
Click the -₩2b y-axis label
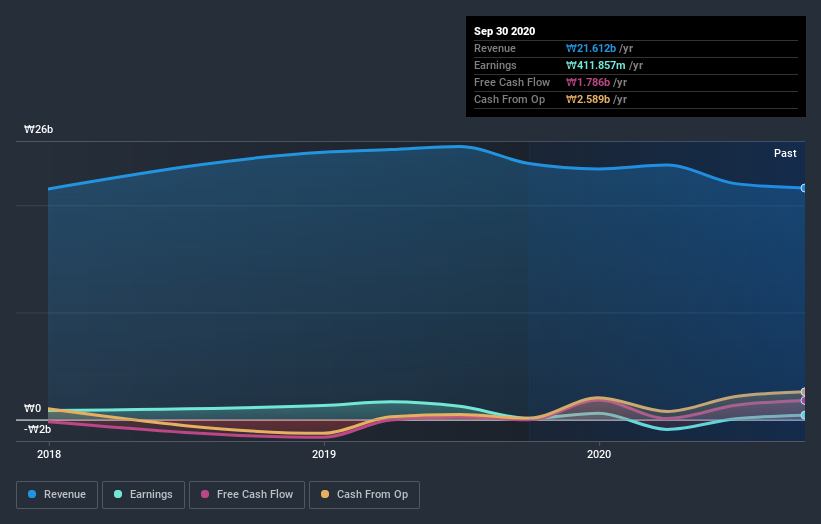[x=38, y=429]
